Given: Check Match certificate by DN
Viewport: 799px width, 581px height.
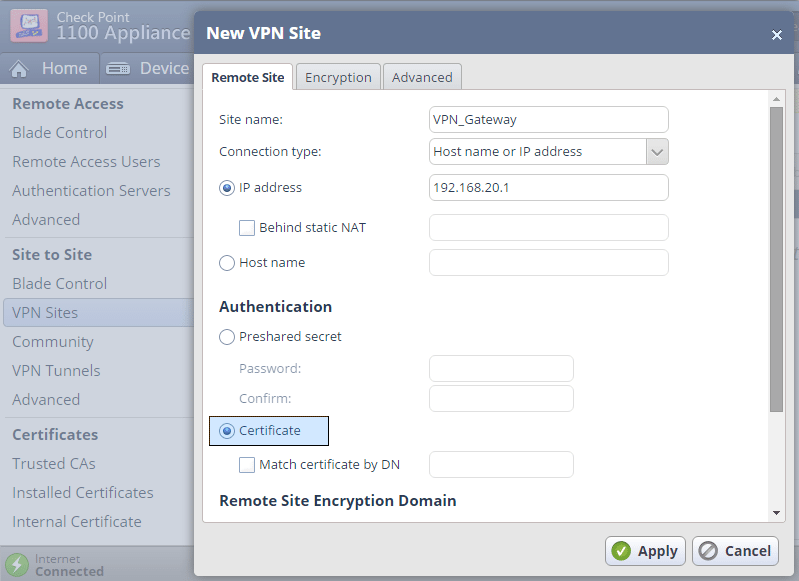Looking at the screenshot, I should tap(247, 465).
